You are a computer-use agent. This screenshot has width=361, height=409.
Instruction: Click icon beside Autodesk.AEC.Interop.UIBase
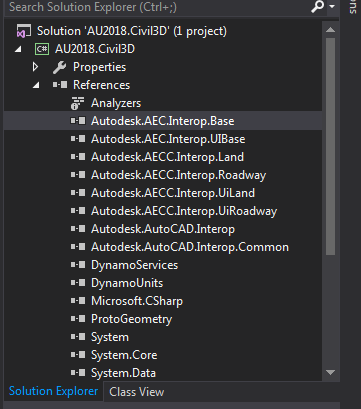[x=78, y=139]
